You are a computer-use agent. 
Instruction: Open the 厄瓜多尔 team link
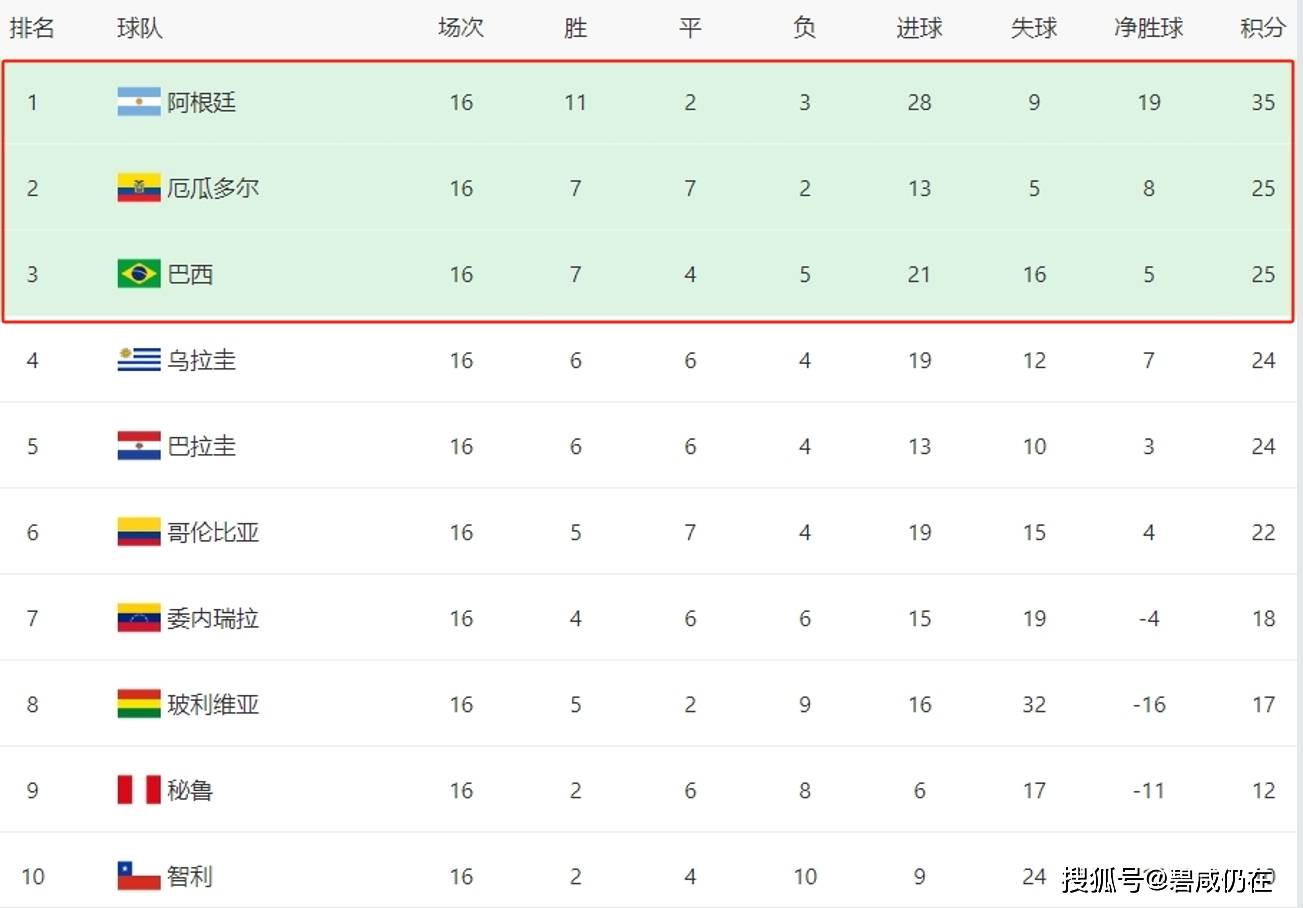tap(213, 188)
